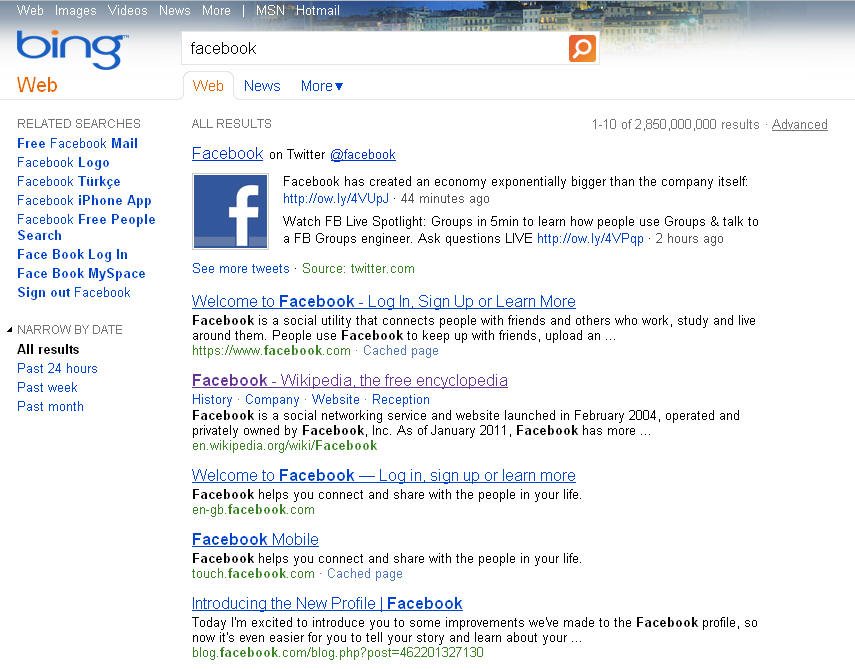Jump to the Reception section of Wikipedia result

(x=401, y=400)
